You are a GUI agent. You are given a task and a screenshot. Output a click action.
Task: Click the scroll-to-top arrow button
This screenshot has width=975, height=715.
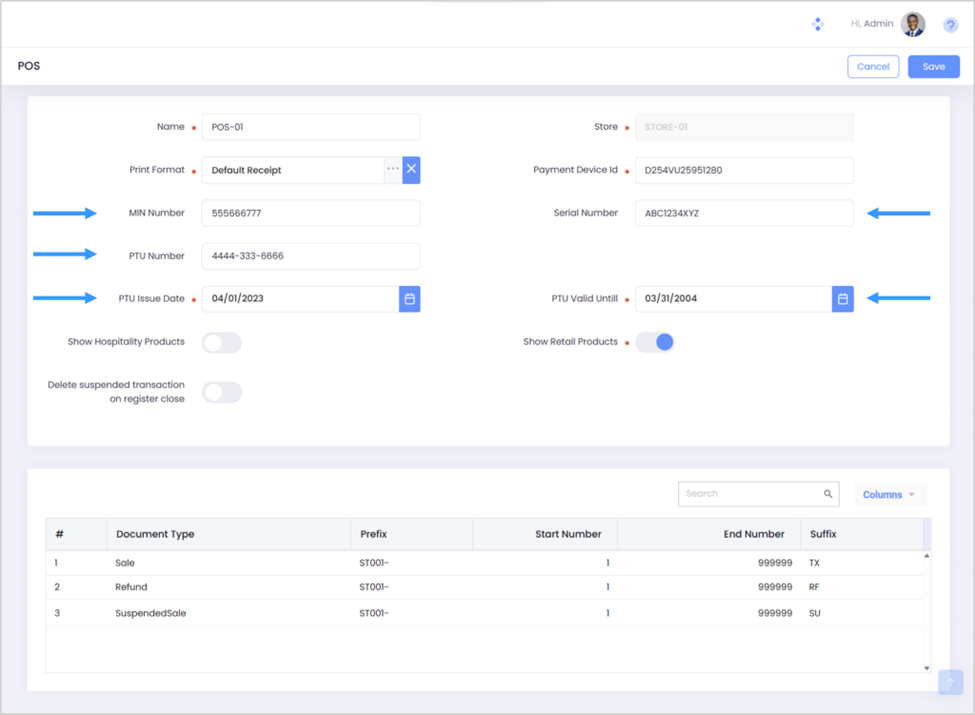click(x=950, y=682)
